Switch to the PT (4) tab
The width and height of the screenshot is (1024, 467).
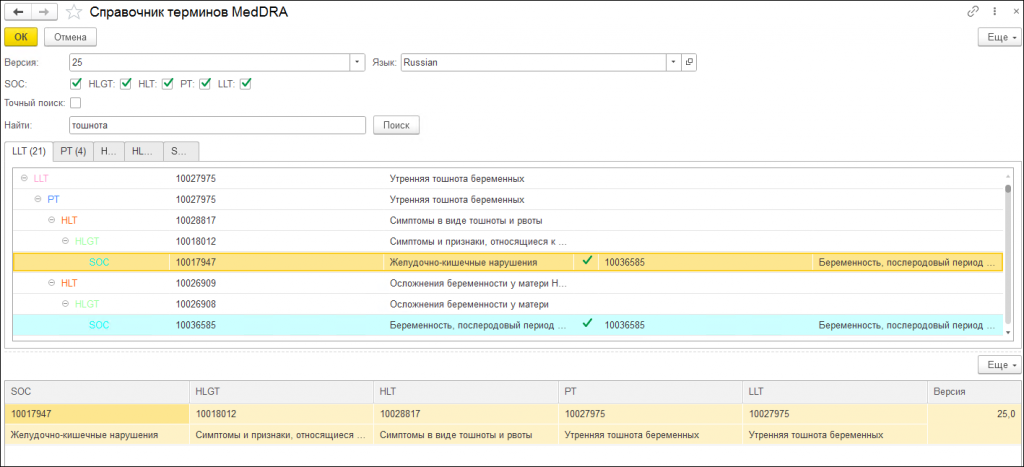[x=72, y=151]
